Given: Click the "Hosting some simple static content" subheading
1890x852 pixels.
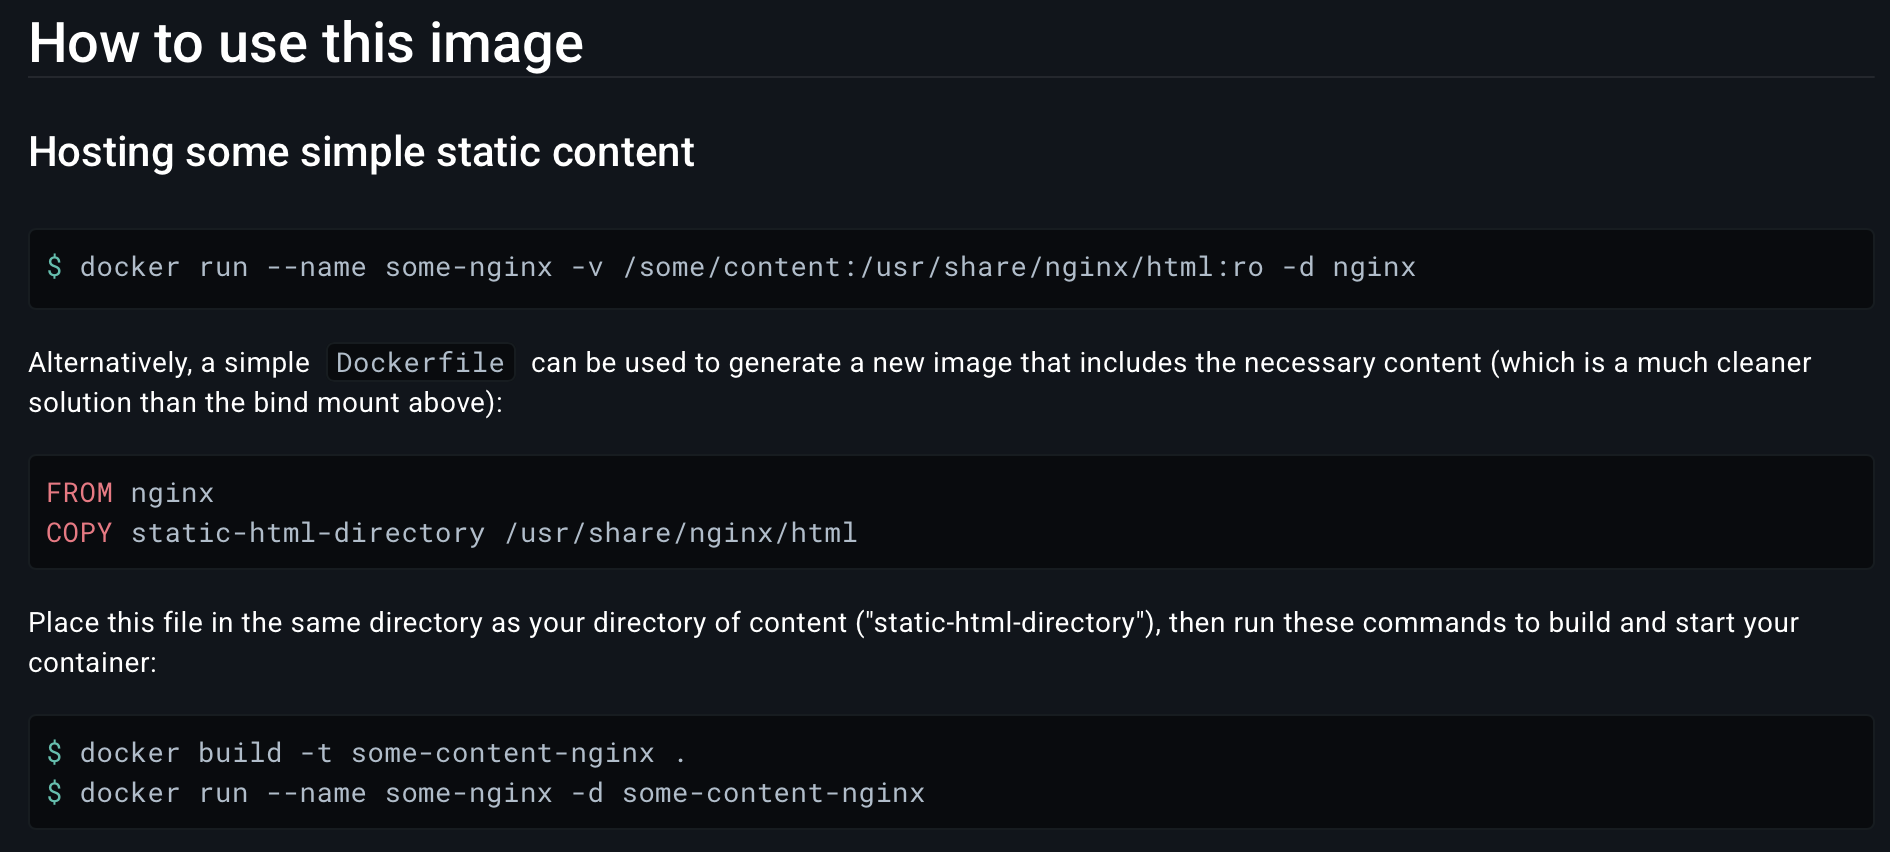Looking at the screenshot, I should [x=361, y=152].
